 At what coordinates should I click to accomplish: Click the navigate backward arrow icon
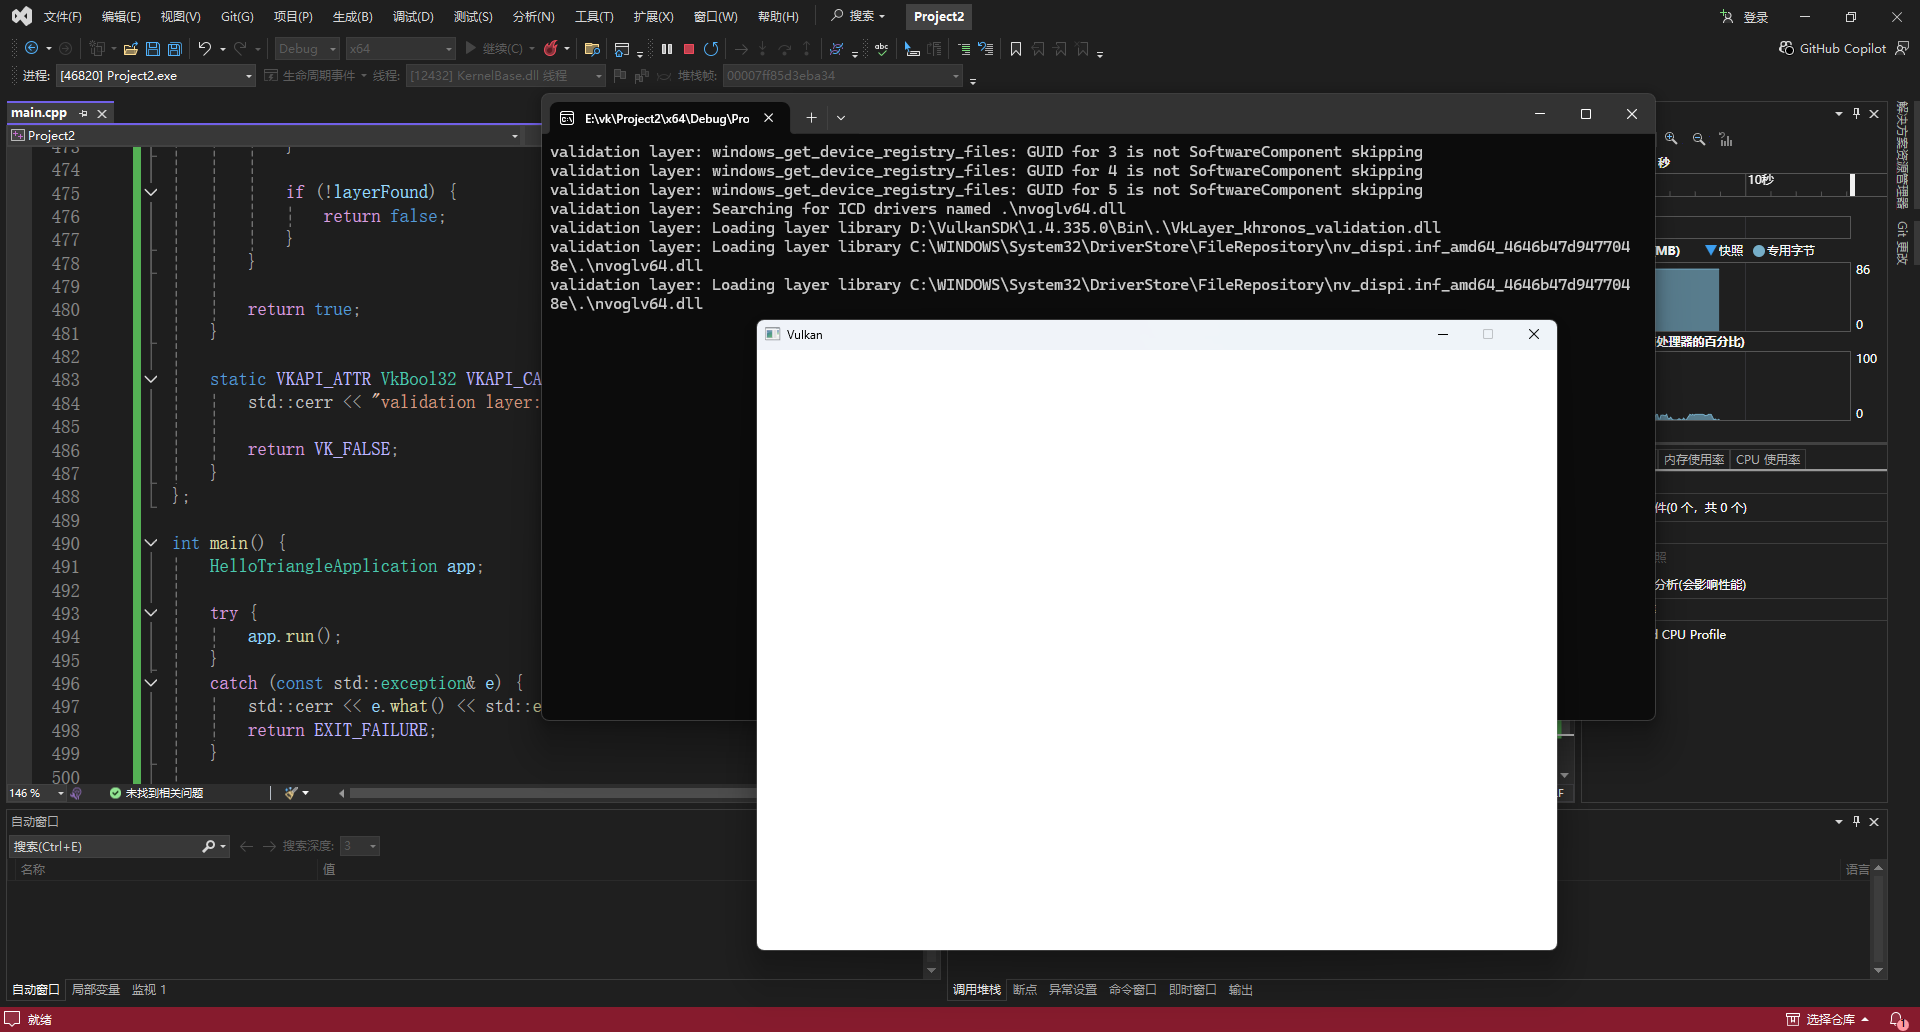(x=31, y=48)
